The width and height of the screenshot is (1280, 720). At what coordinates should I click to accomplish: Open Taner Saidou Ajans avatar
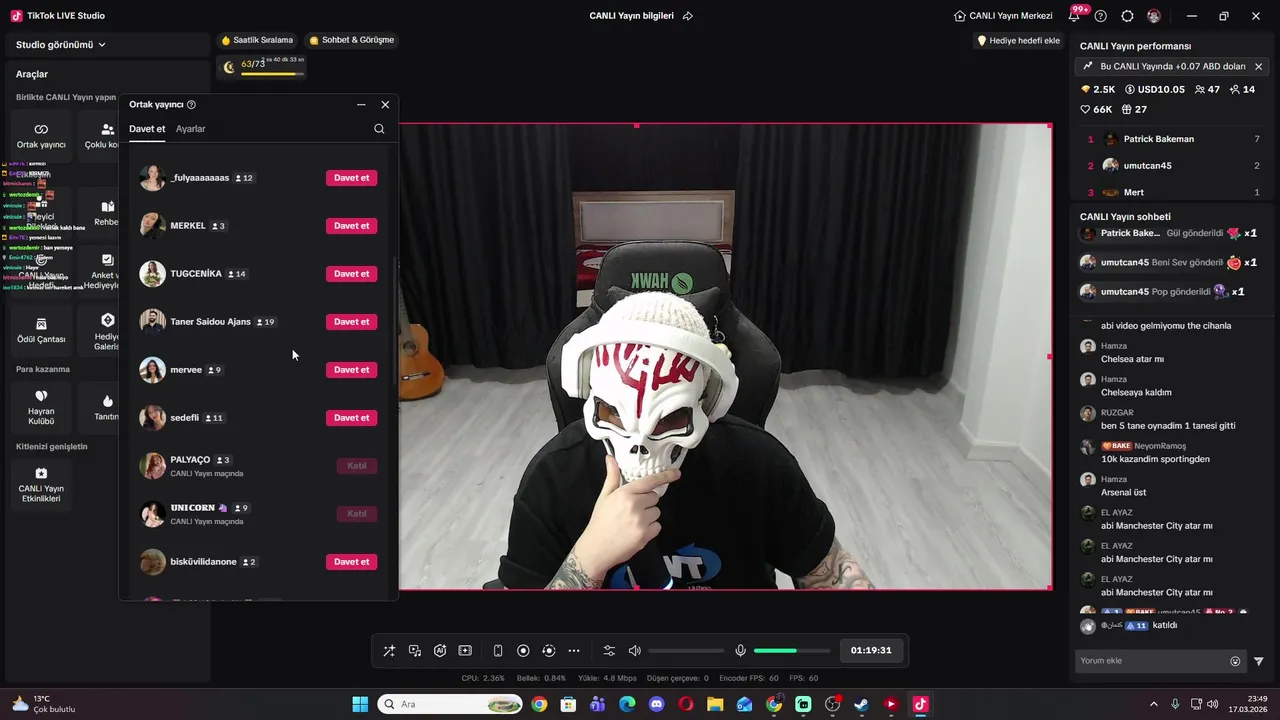(x=152, y=322)
